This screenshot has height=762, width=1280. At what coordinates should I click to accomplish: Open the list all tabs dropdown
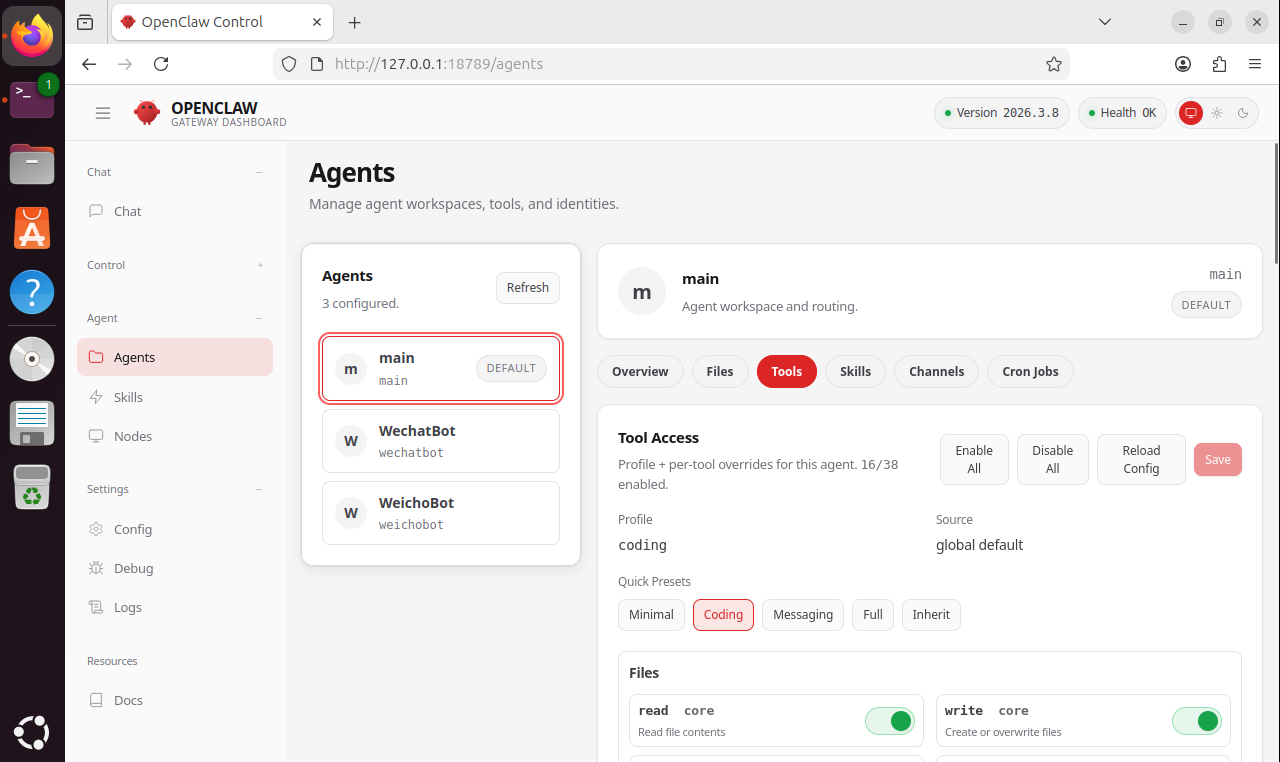[x=1105, y=22]
